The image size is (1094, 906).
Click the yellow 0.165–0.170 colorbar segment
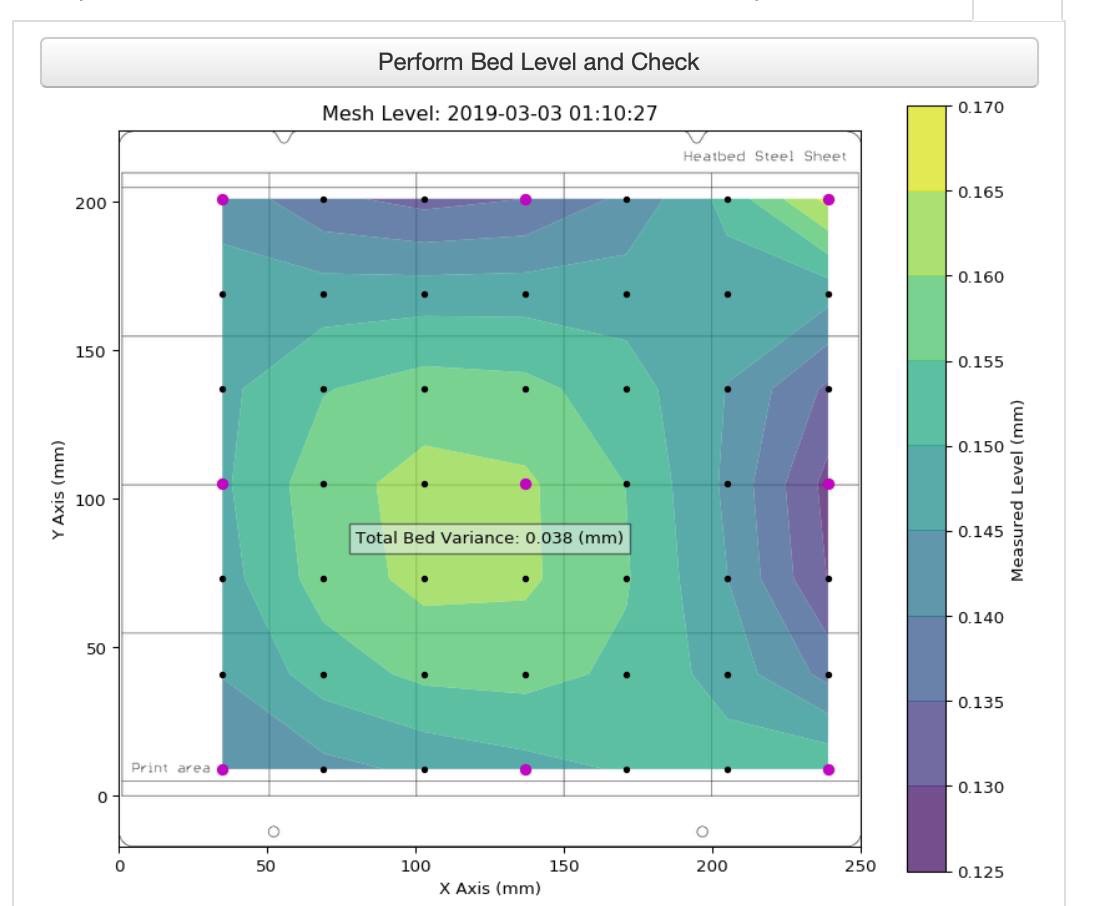tap(927, 149)
